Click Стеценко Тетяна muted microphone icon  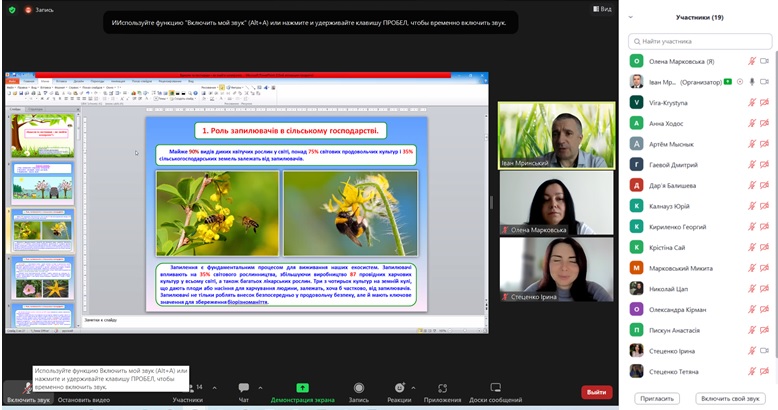tap(752, 371)
